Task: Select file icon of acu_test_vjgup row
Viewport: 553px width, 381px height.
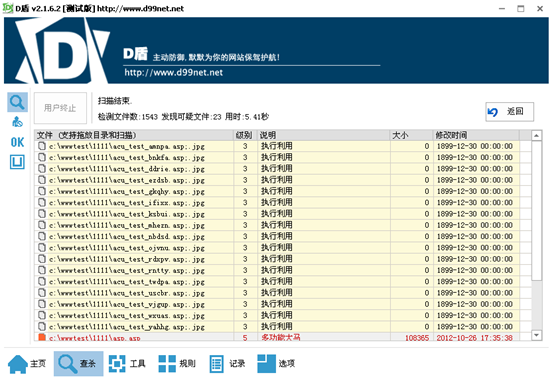Action: [x=42, y=304]
